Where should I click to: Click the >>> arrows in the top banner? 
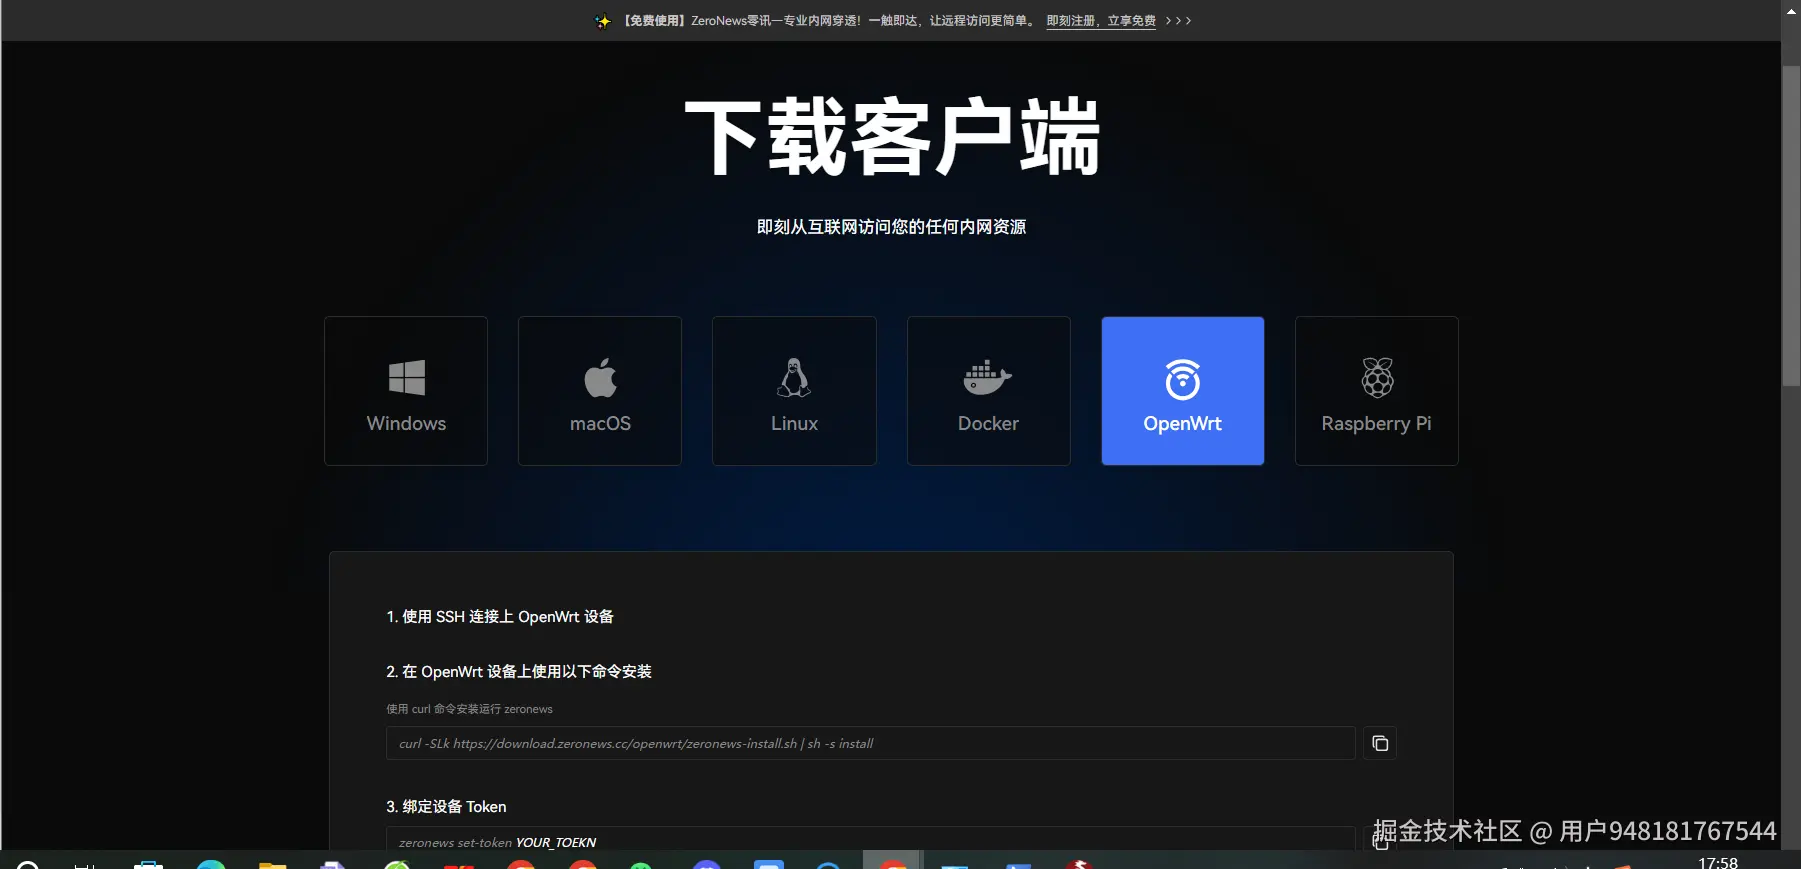click(1178, 21)
